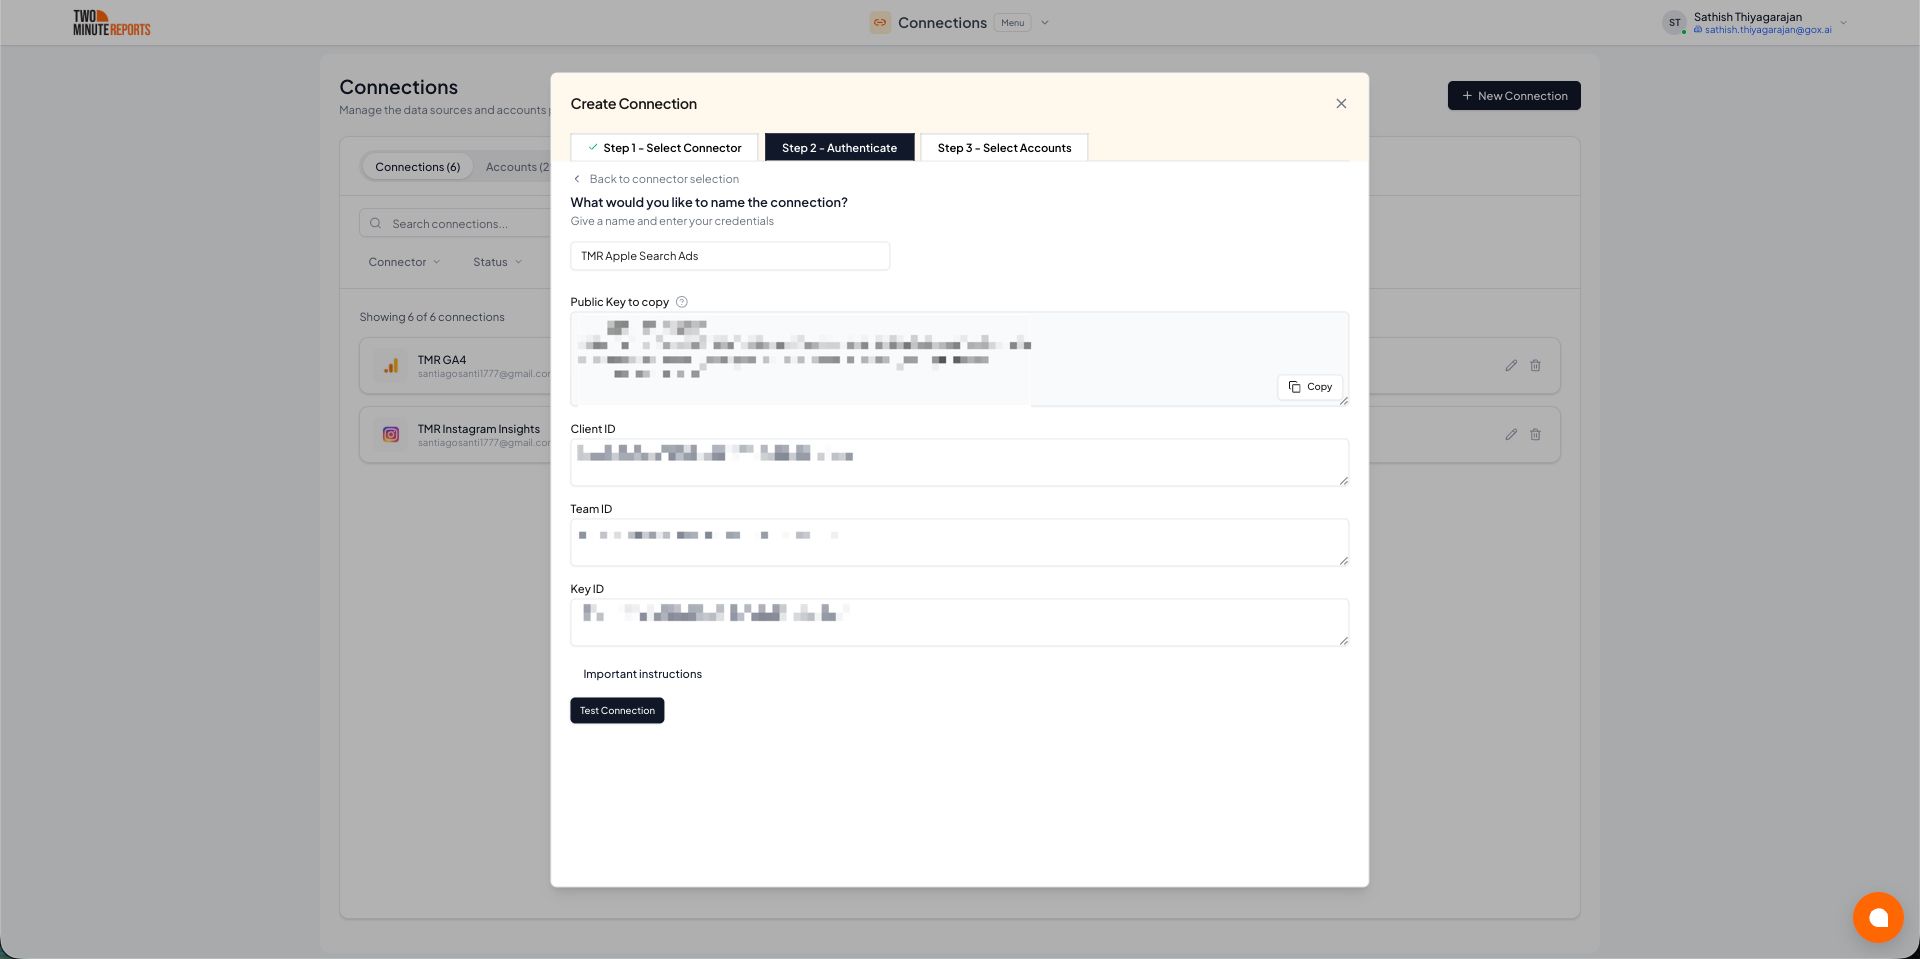1920x959 pixels.
Task: Click the Two Minute Reports logo
Action: coord(111,23)
